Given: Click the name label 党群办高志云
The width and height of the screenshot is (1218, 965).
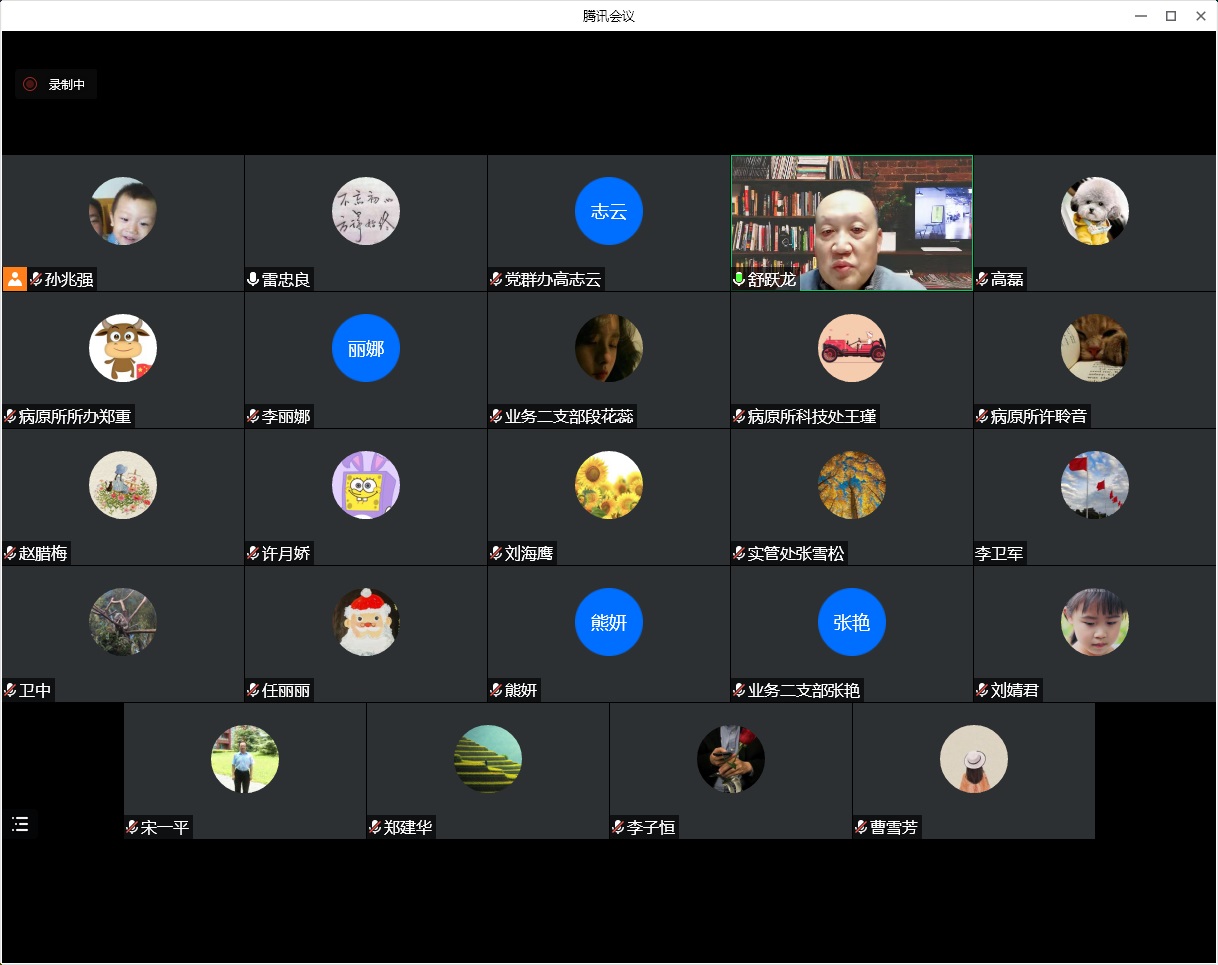Looking at the screenshot, I should click(553, 279).
